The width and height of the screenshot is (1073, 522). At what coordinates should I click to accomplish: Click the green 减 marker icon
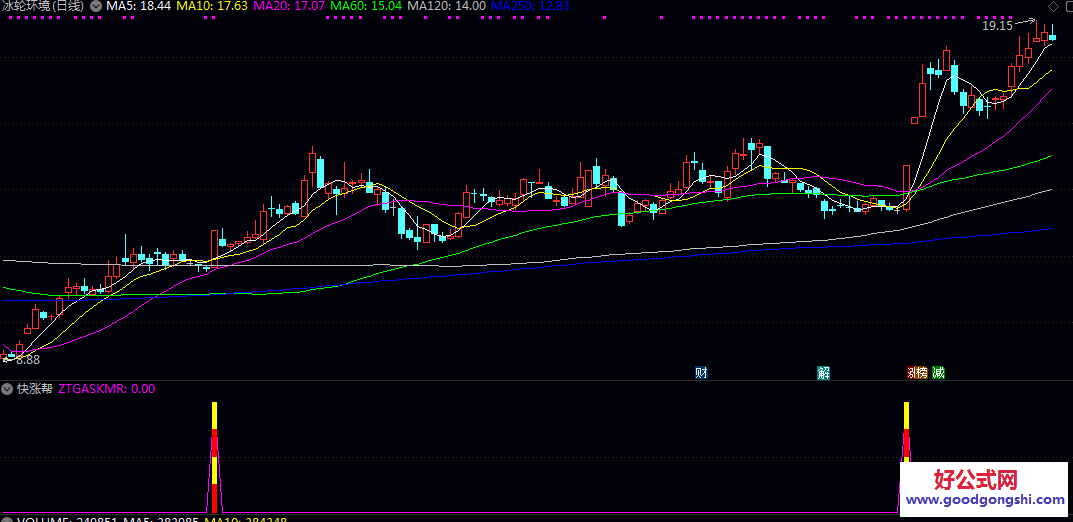tap(938, 373)
